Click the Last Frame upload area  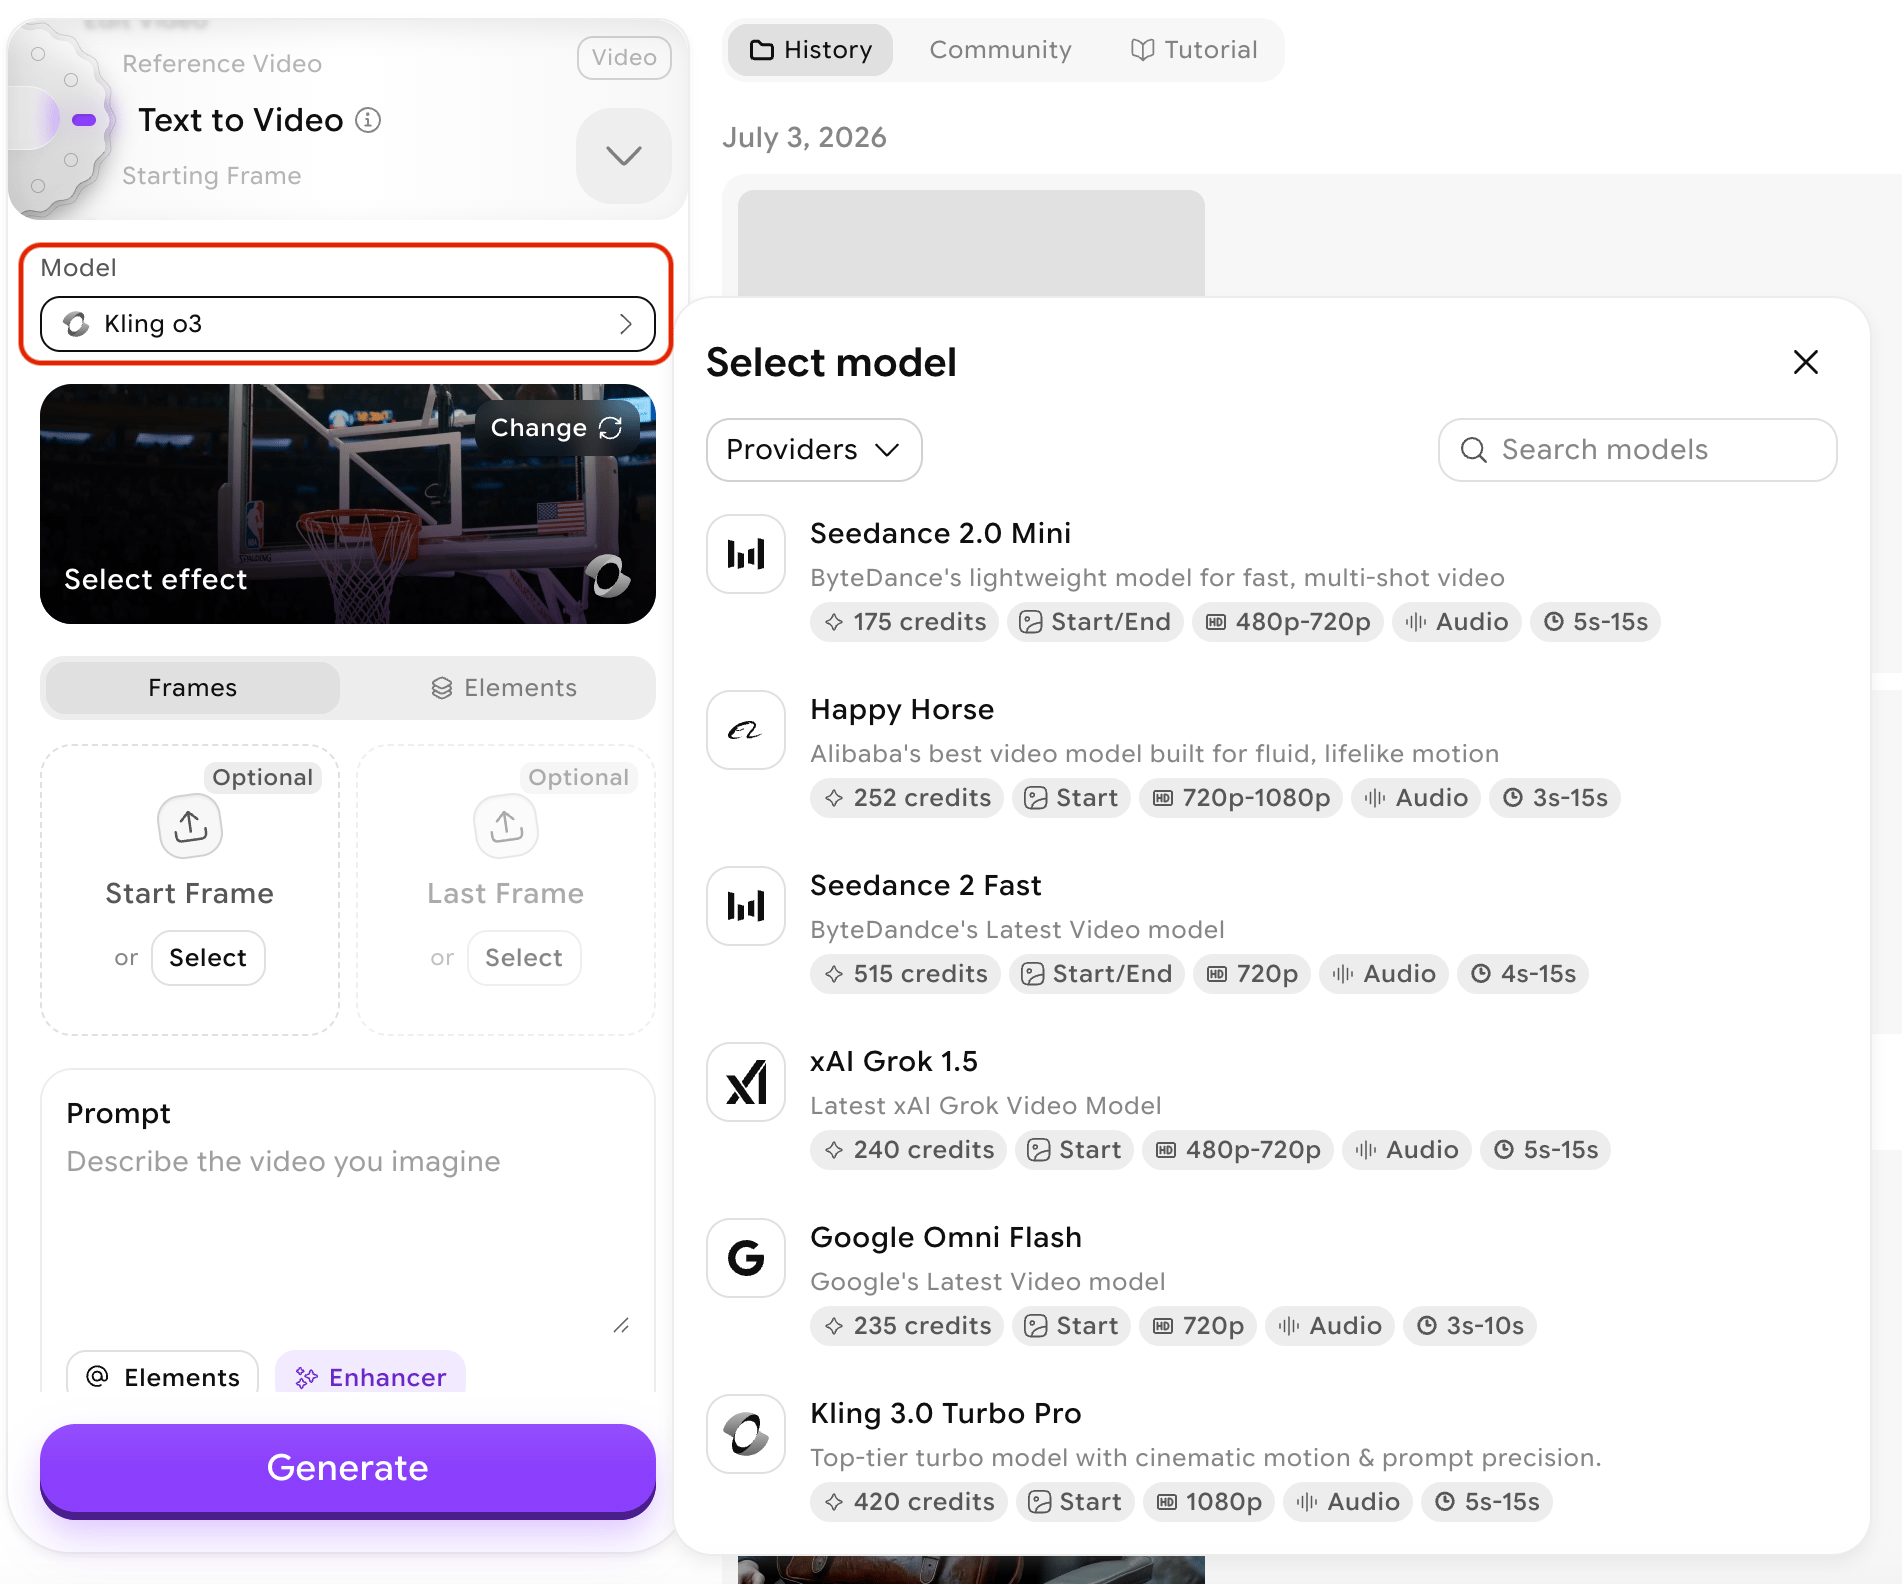506,890
